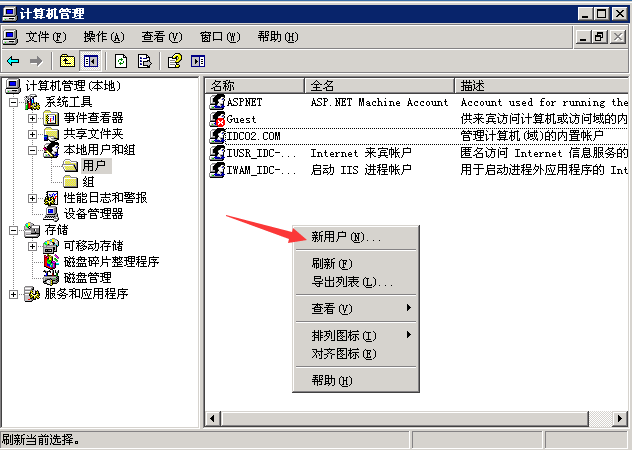Screen dimensions: 632x450
Task: Click the horizontal scrollbar left arrow
Action: (212, 419)
